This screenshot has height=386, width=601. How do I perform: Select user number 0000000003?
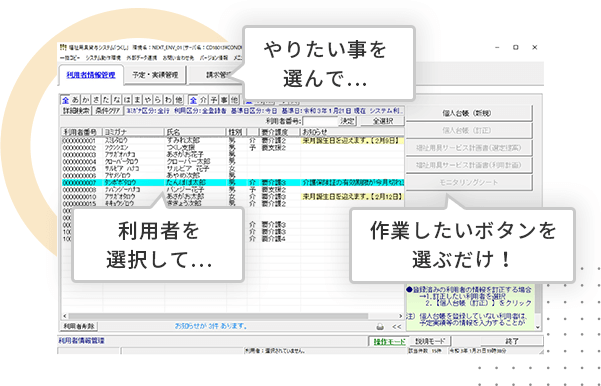(x=79, y=154)
